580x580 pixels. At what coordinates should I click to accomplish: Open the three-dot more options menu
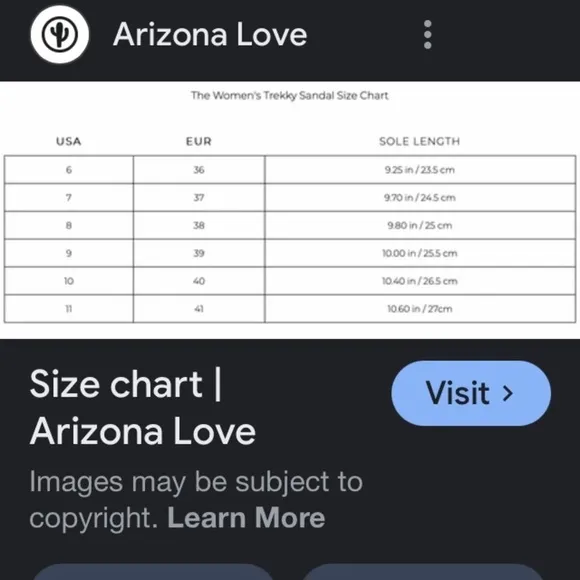pos(428,34)
